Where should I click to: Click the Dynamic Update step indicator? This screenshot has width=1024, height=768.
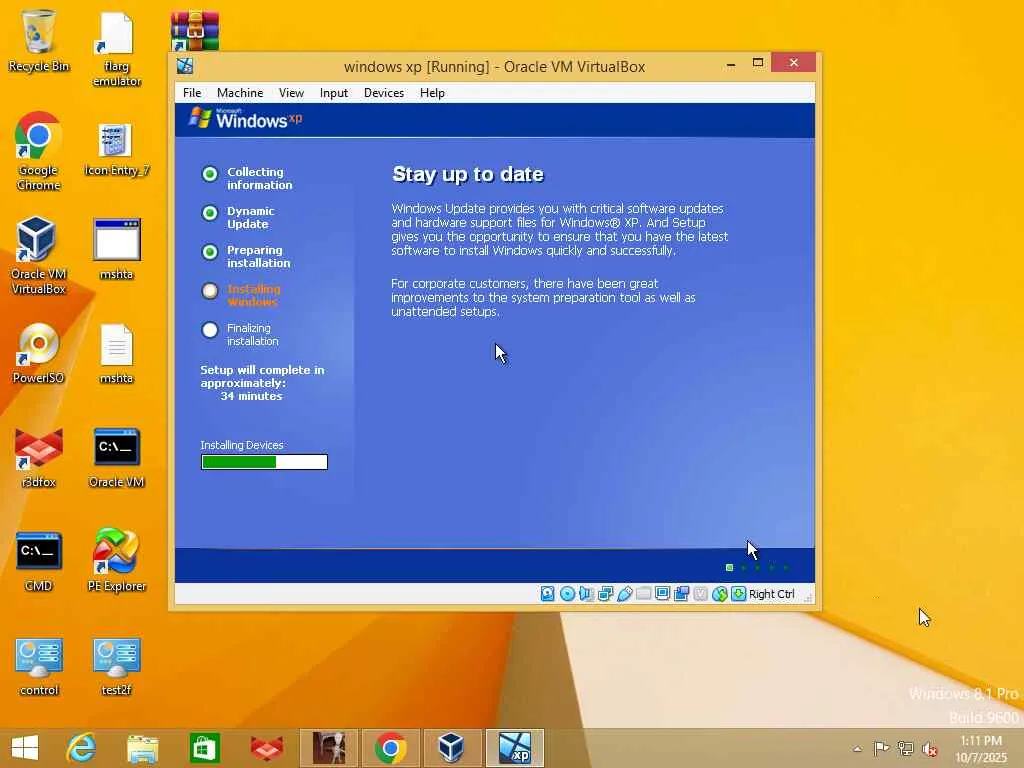coord(210,213)
